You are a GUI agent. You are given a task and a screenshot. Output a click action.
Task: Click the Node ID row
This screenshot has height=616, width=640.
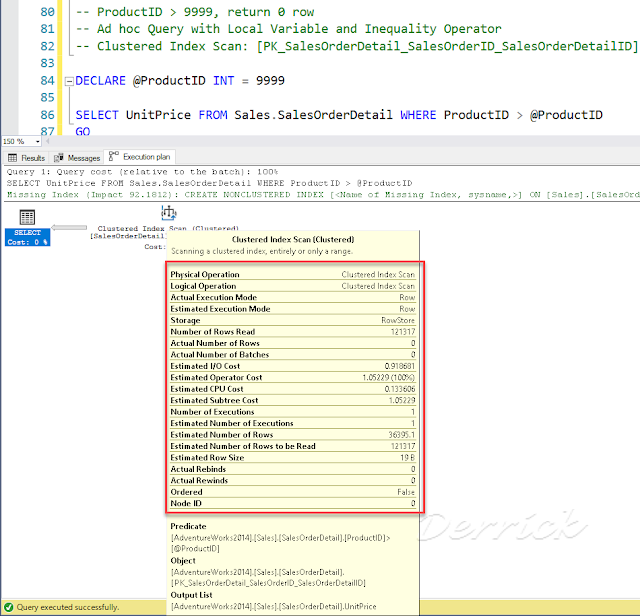tap(292, 503)
